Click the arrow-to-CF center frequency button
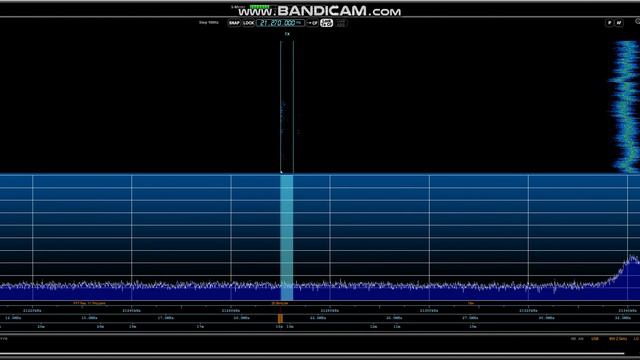 click(x=312, y=23)
